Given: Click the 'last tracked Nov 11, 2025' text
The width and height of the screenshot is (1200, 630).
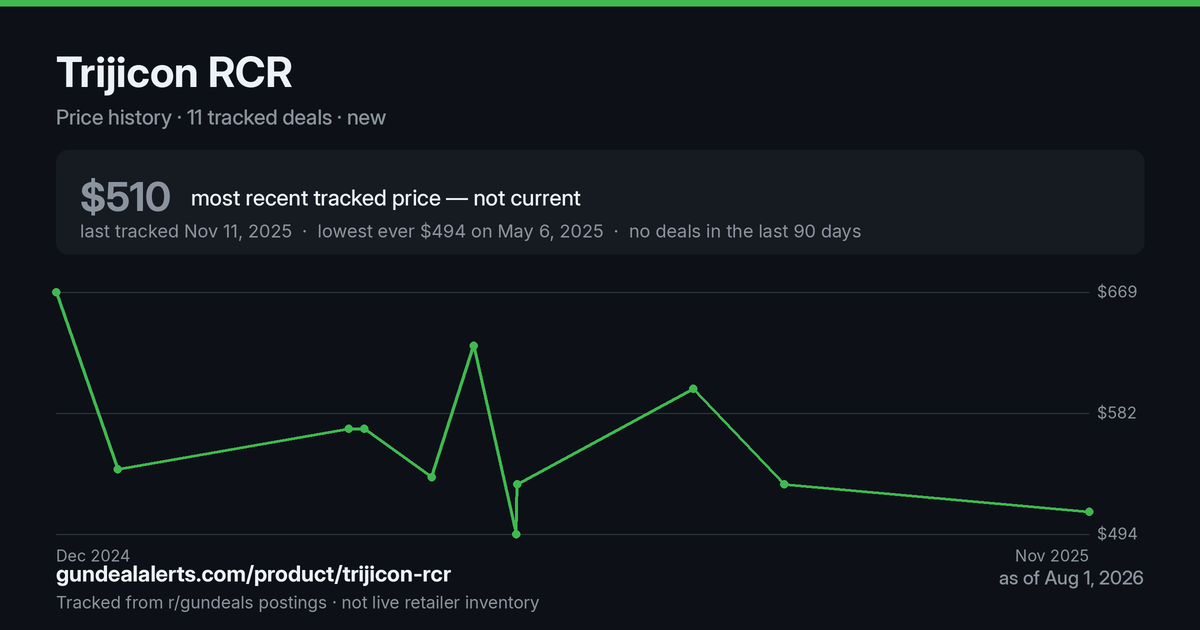Looking at the screenshot, I should [x=186, y=231].
